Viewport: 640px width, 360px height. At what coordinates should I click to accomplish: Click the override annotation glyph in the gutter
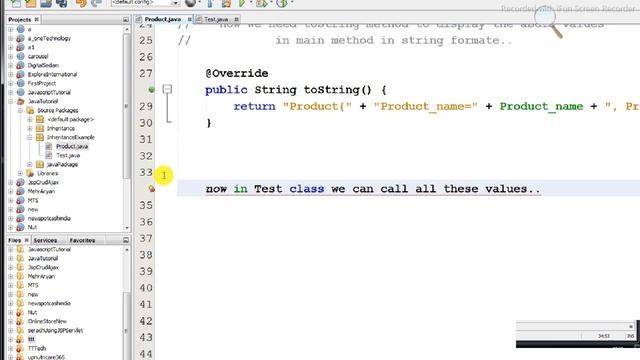[151, 89]
